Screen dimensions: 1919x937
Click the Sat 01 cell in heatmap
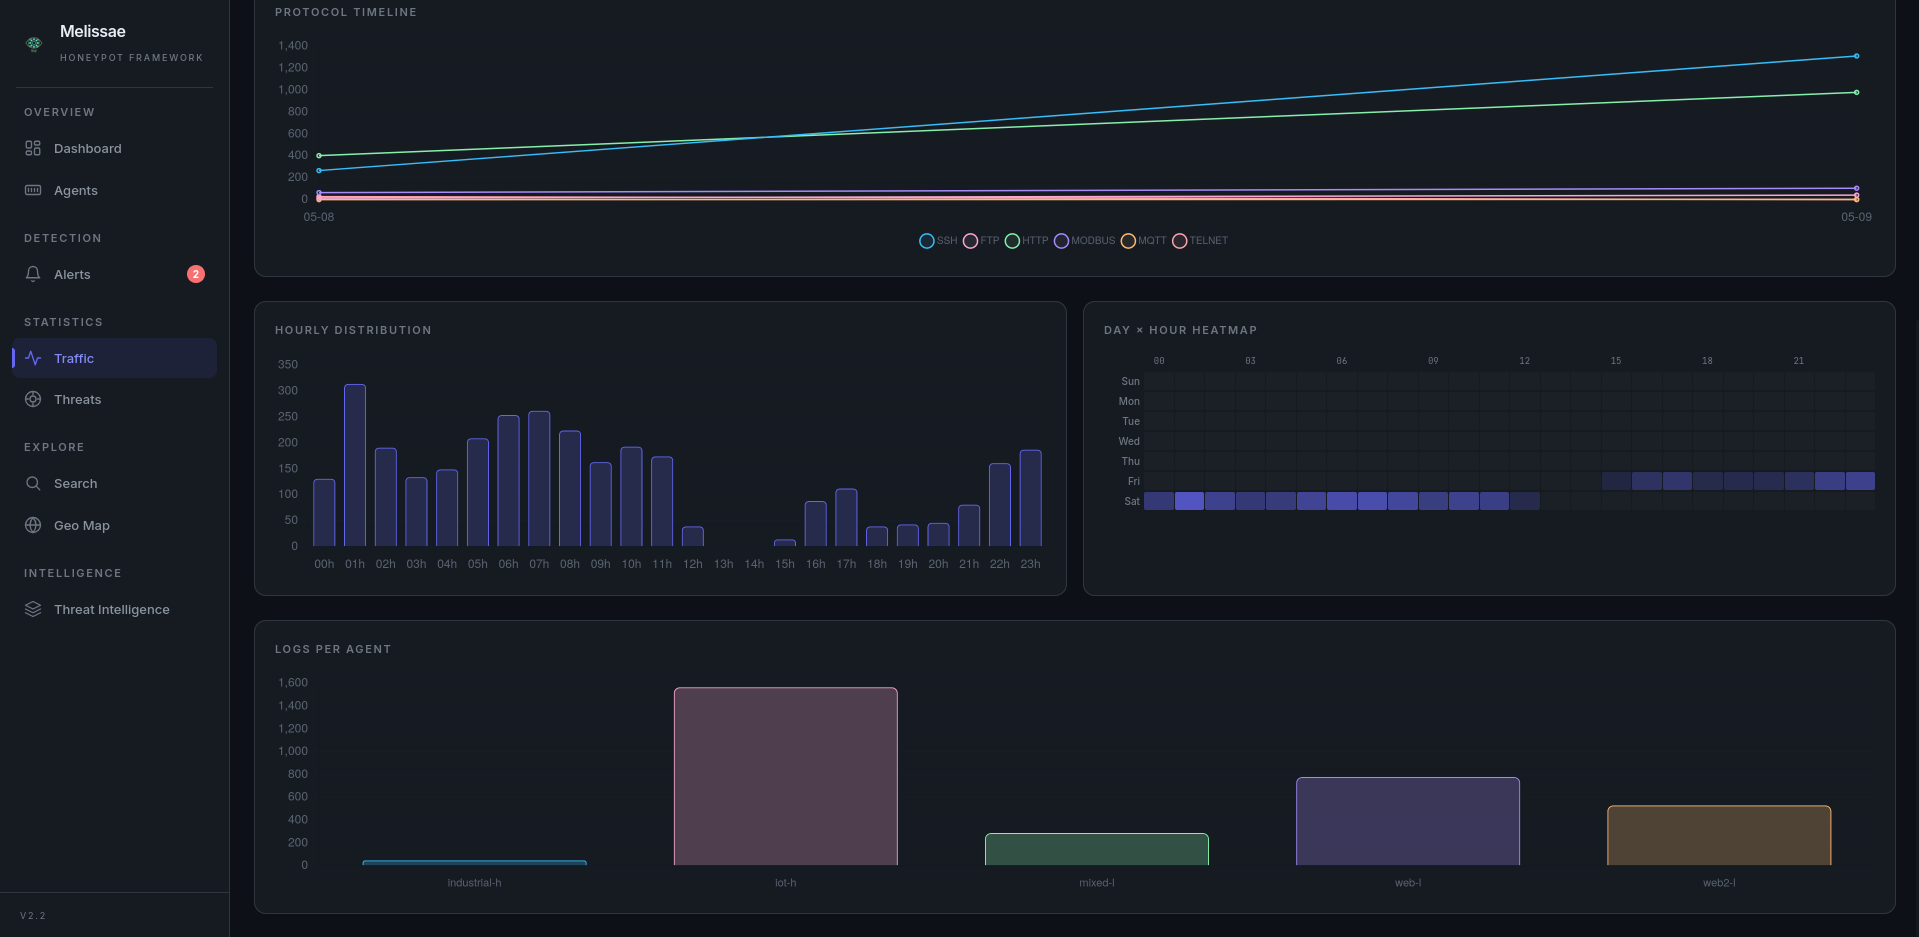(1189, 501)
